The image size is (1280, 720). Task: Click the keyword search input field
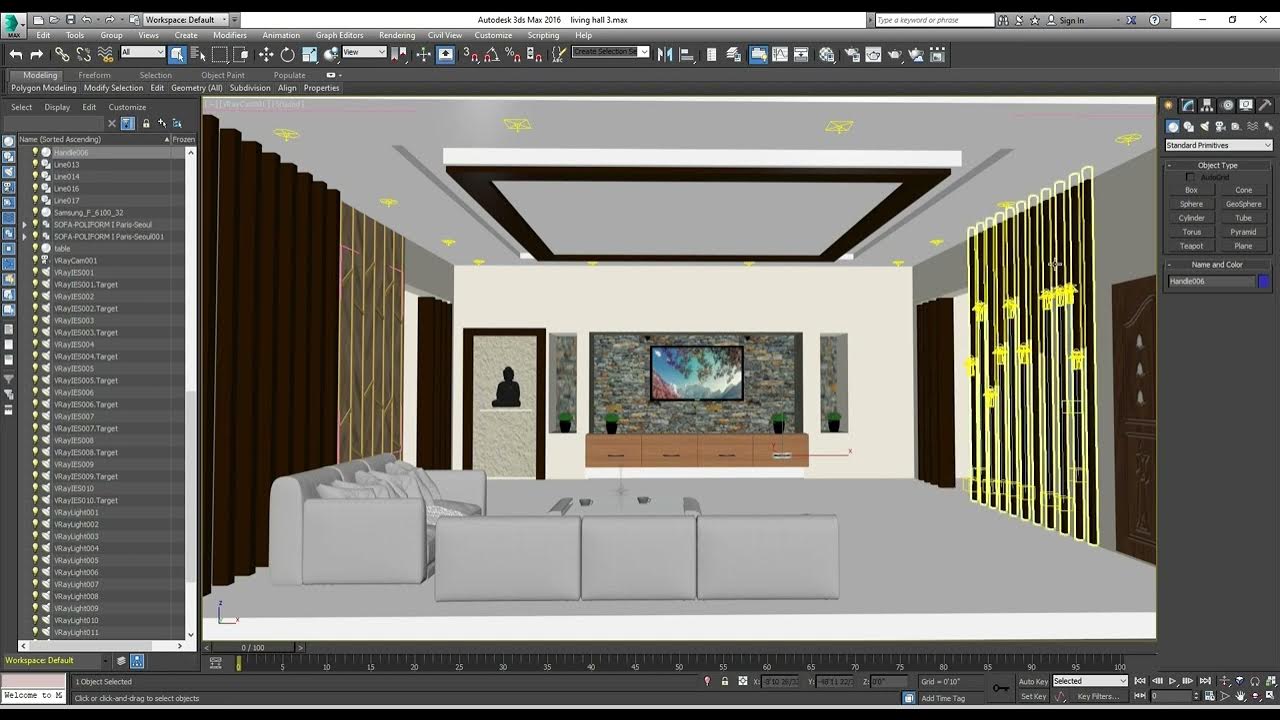pyautogui.click(x=934, y=20)
